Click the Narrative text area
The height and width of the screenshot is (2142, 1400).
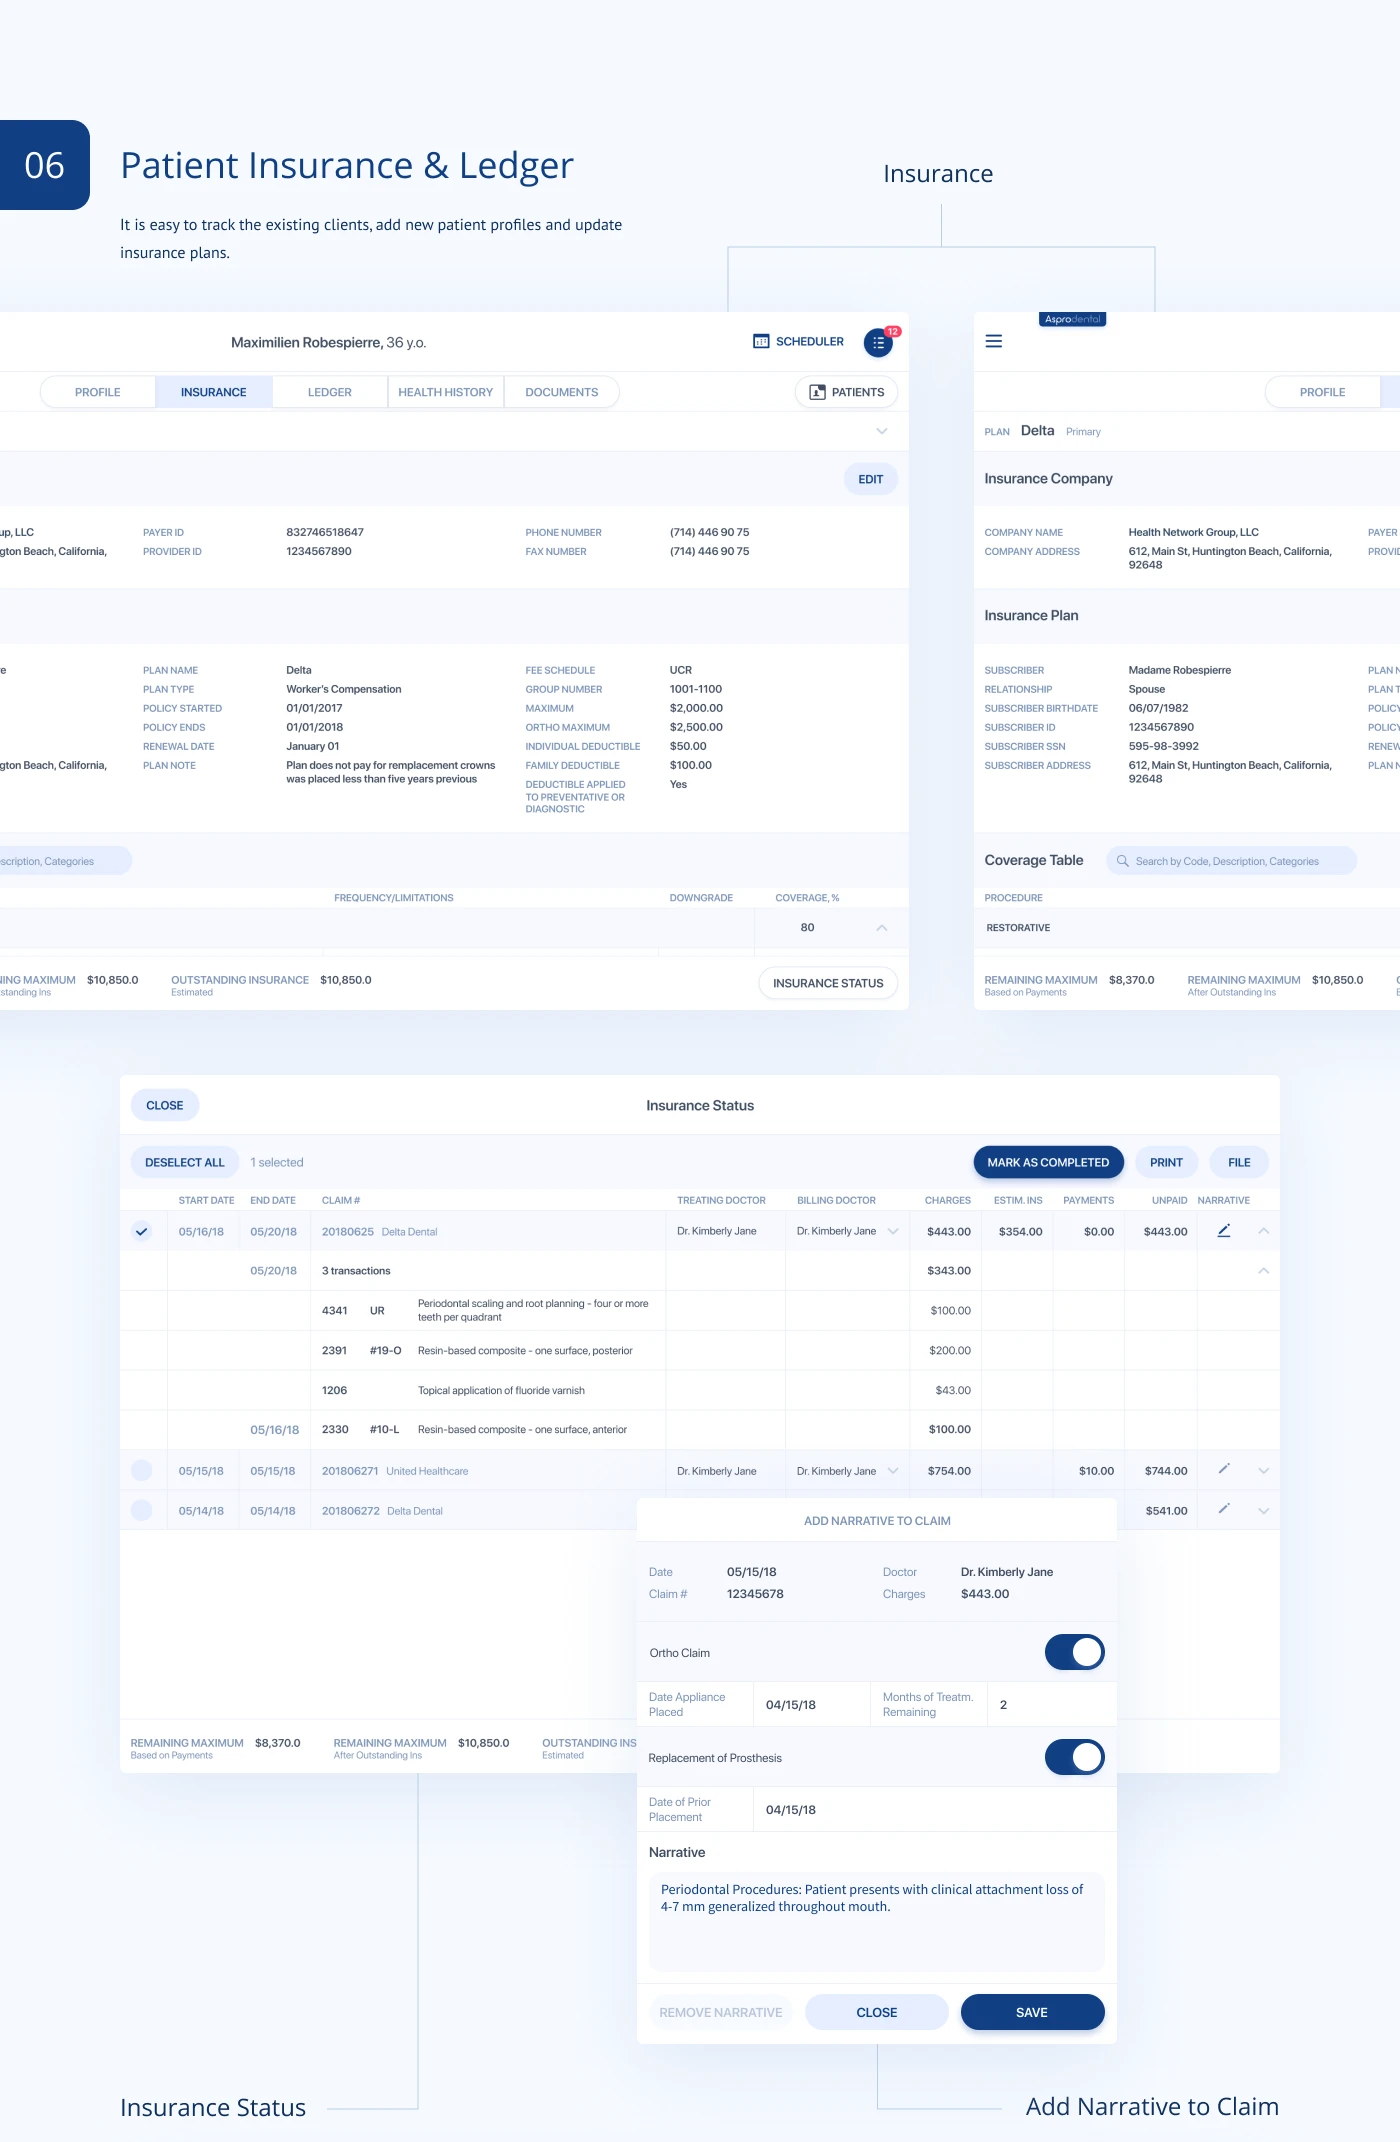tap(877, 1921)
